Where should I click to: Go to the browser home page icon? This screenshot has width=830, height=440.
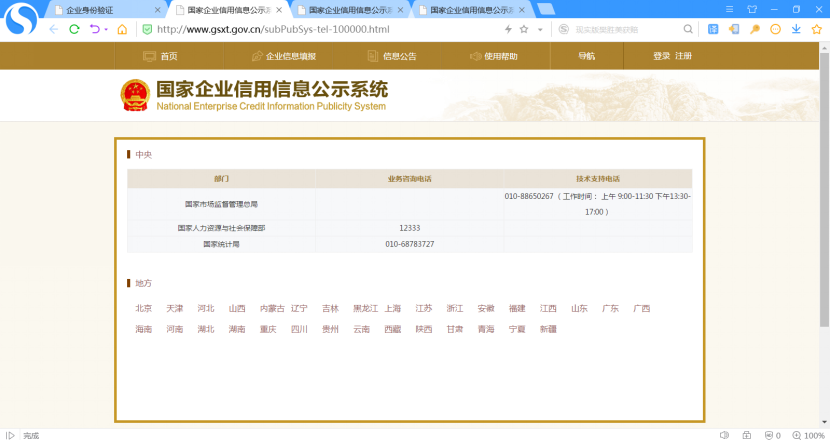pyautogui.click(x=122, y=29)
